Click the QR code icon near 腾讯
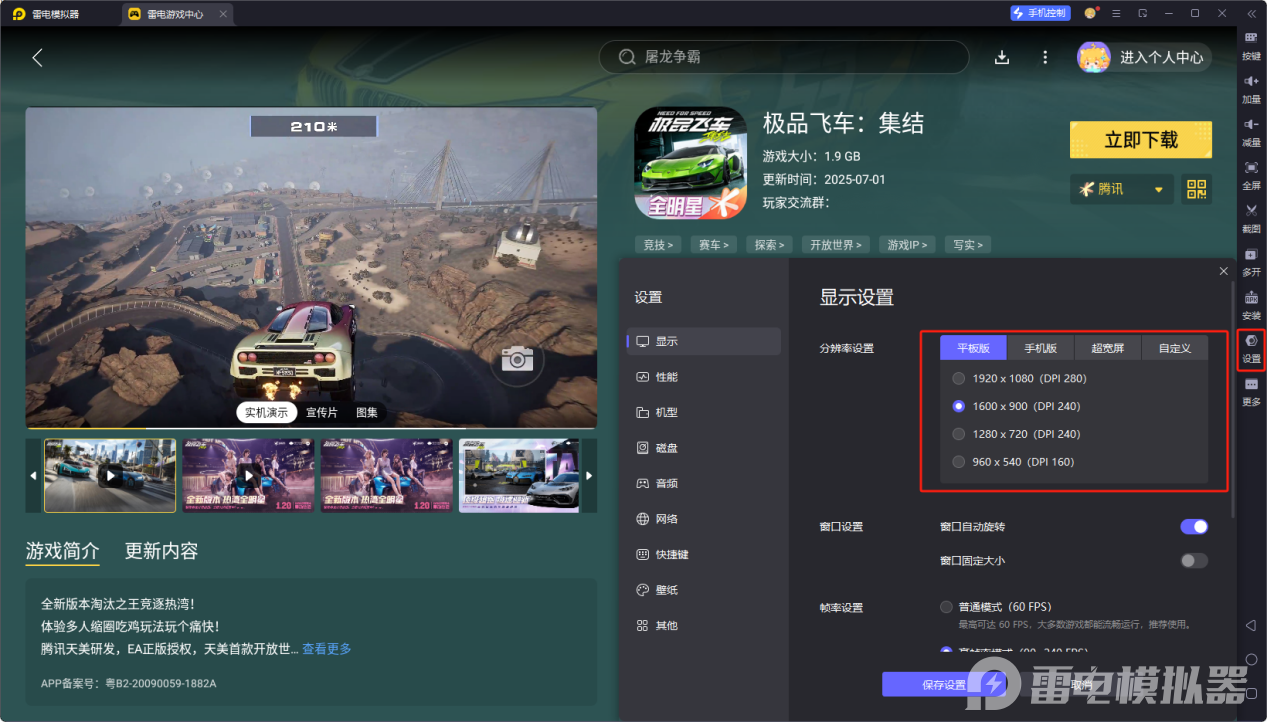Screen dimensions: 1267x722 click(1195, 189)
